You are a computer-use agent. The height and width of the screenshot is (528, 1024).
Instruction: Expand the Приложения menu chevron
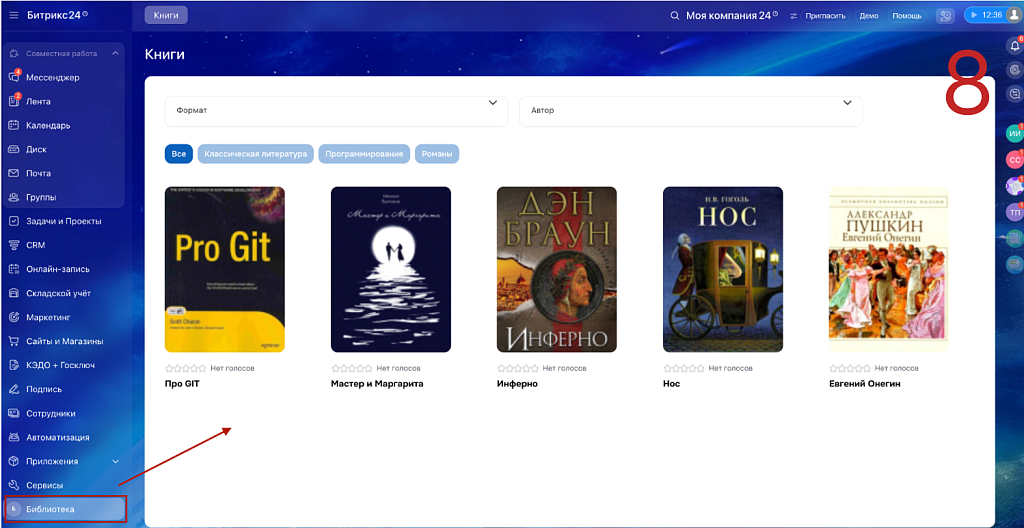tap(116, 461)
